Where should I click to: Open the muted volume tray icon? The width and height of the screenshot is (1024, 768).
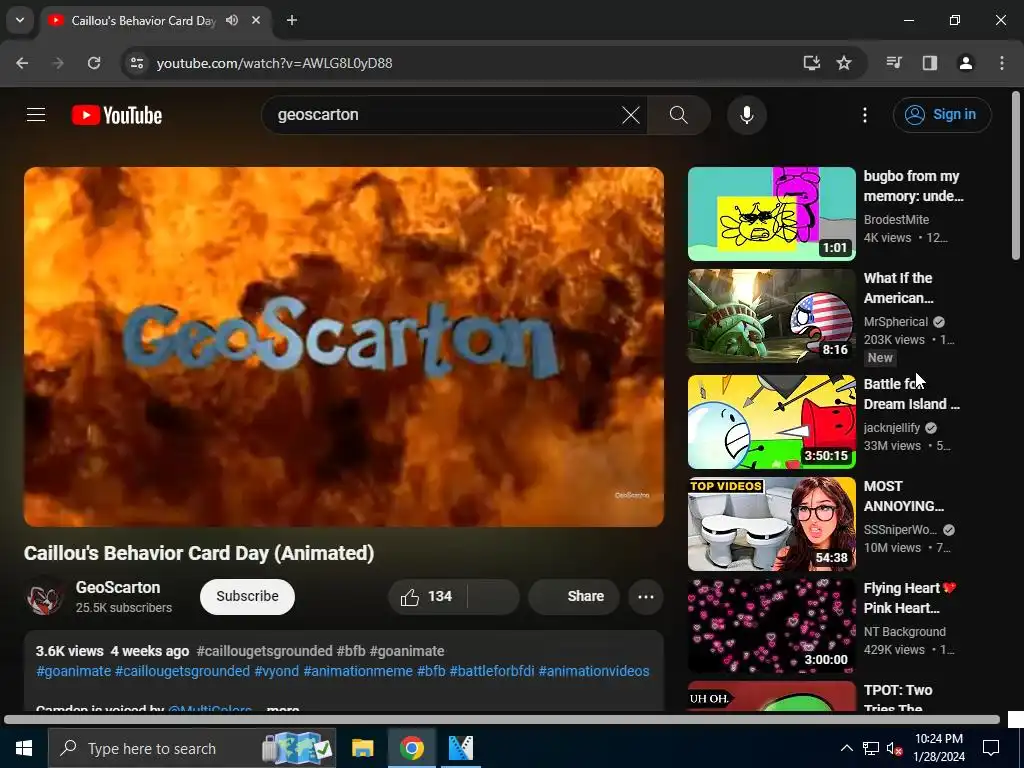coord(894,748)
